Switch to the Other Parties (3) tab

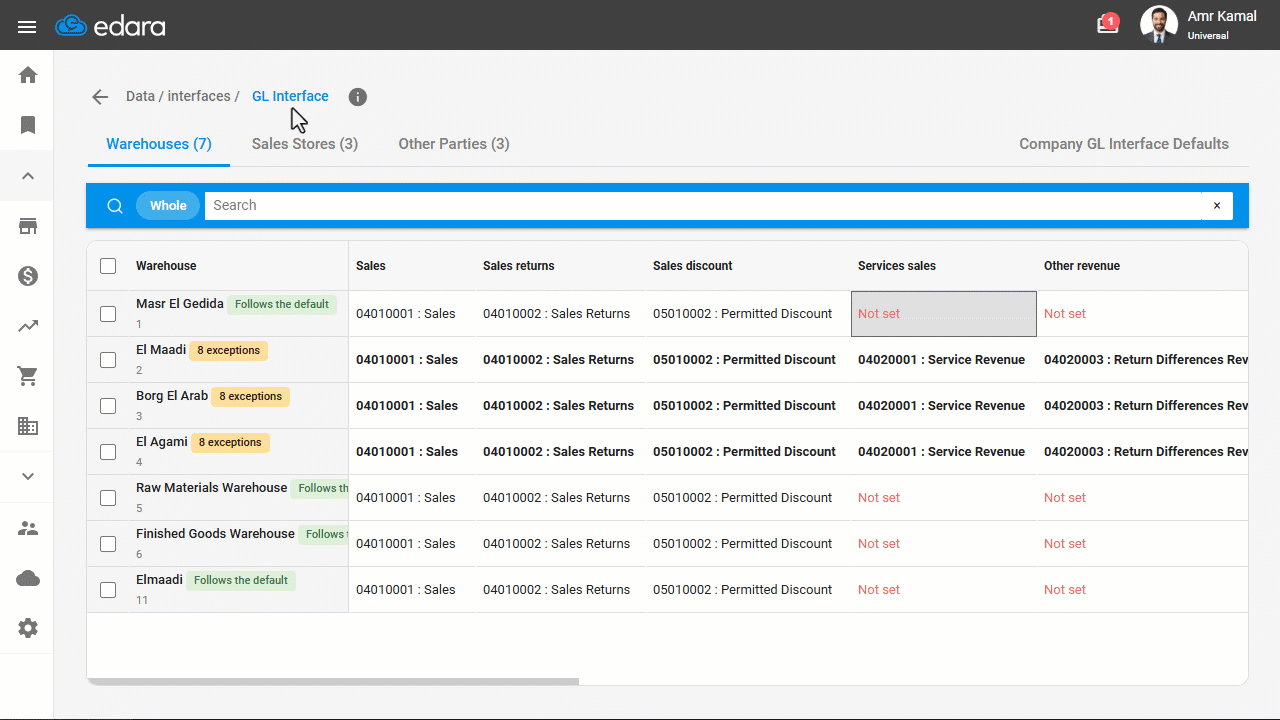coord(454,144)
